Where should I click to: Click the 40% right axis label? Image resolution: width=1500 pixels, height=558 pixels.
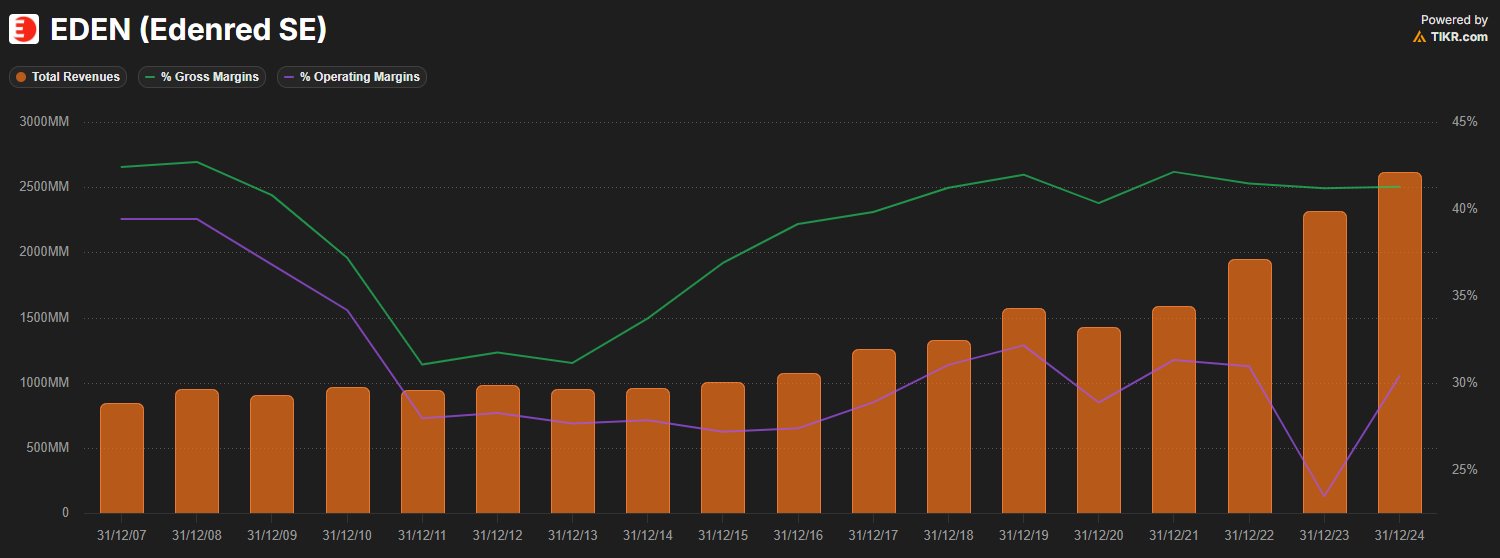coord(1465,208)
